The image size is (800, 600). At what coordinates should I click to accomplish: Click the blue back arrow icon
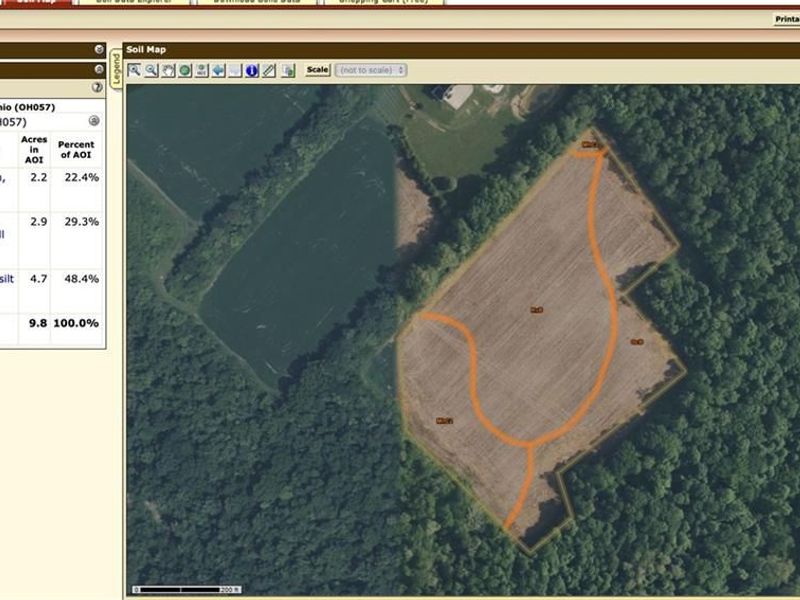[218, 71]
